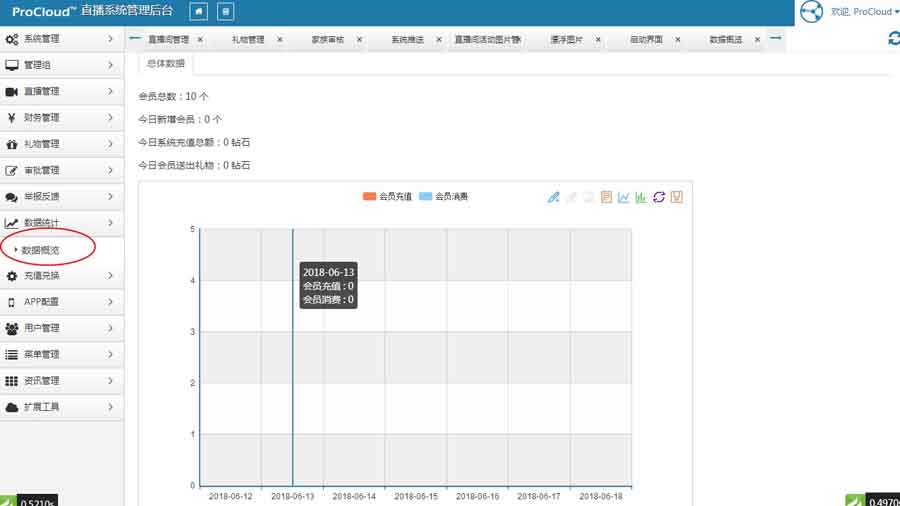Close the 直播间管理 tab

click(x=200, y=40)
